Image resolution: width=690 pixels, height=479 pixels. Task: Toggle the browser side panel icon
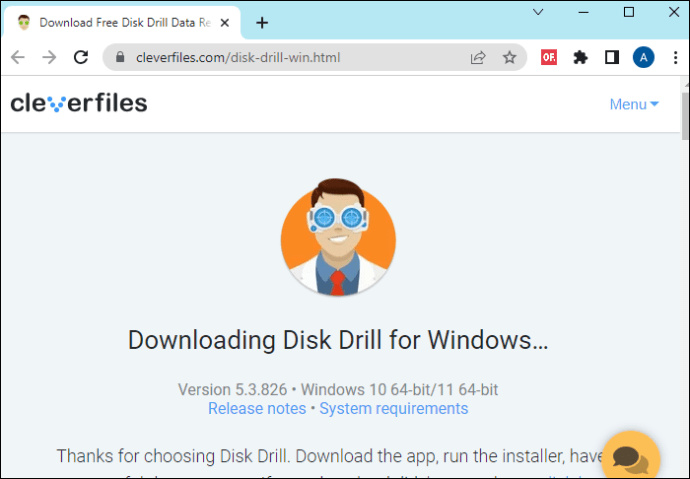[612, 57]
